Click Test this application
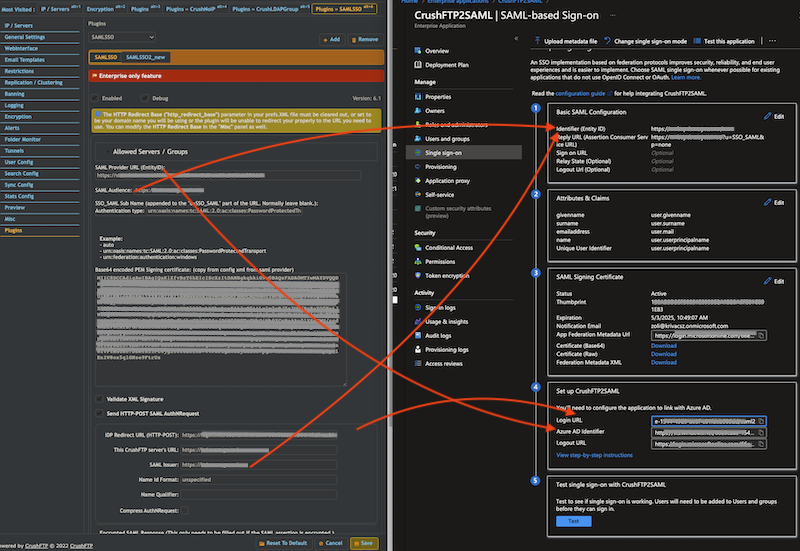This screenshot has height=551, width=800. (x=724, y=41)
